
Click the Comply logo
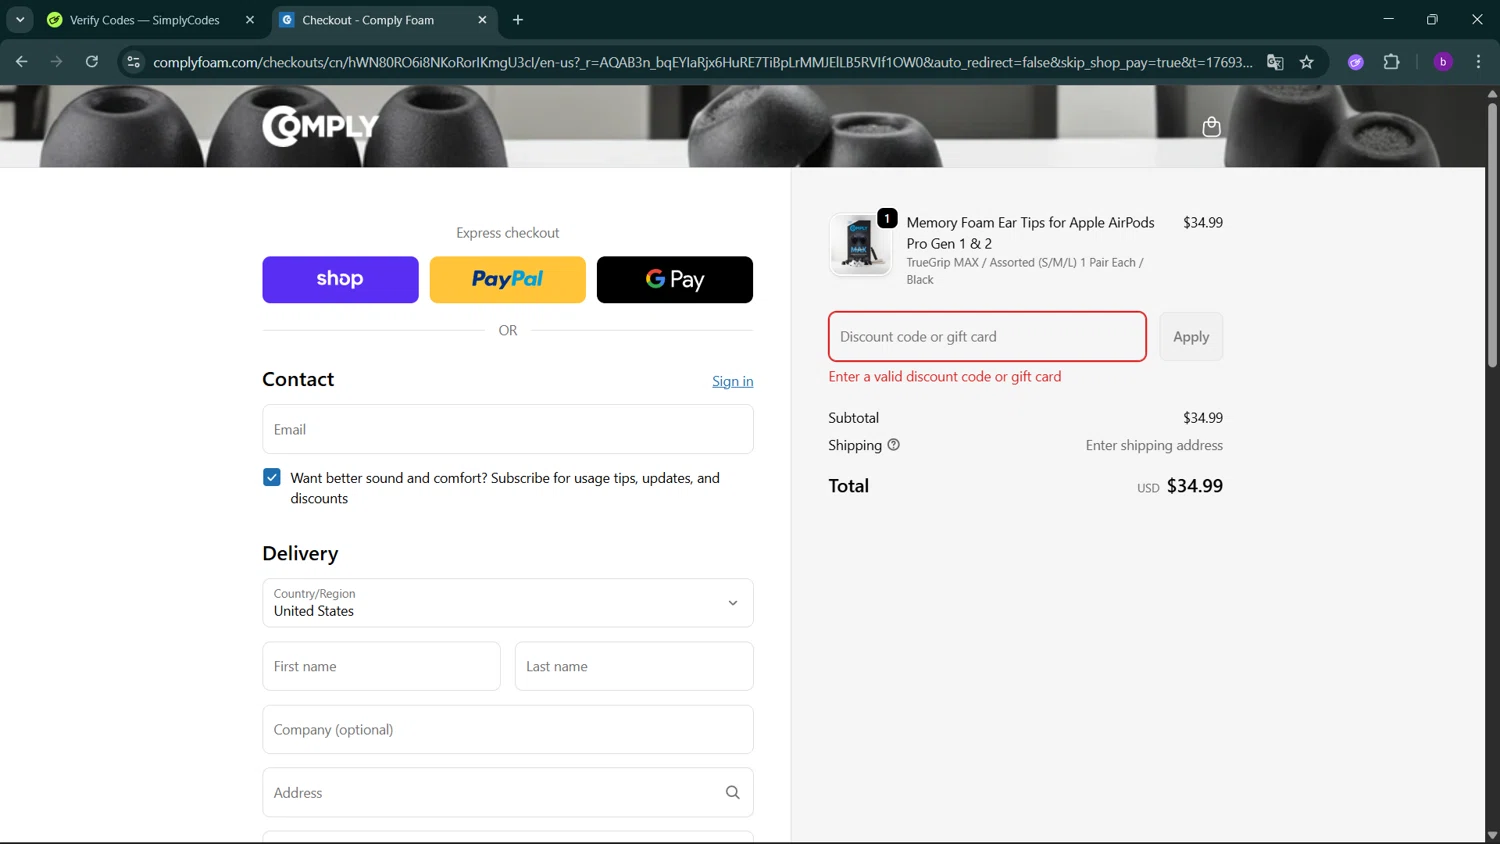(320, 126)
